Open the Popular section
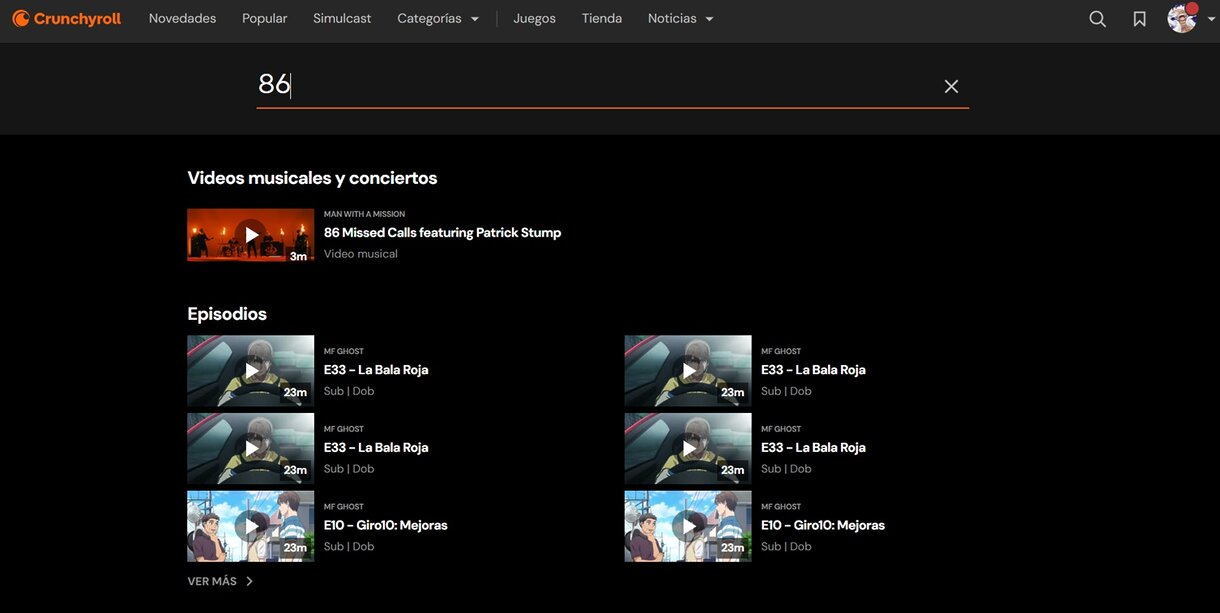Viewport: 1220px width, 613px height. click(x=264, y=19)
